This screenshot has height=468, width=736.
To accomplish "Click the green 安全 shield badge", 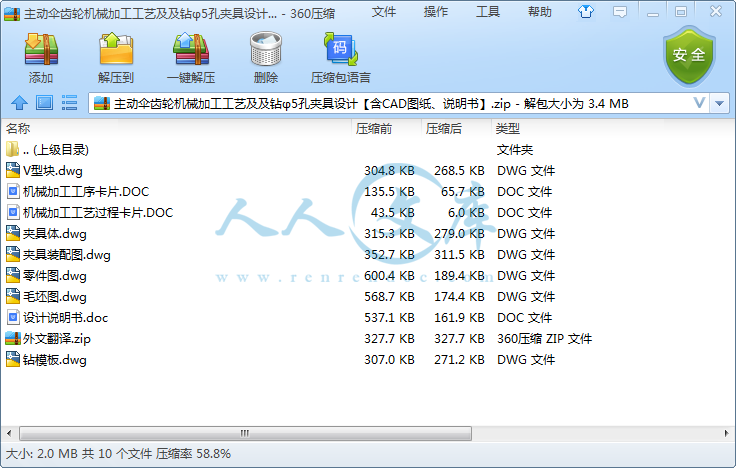I will (x=689, y=56).
